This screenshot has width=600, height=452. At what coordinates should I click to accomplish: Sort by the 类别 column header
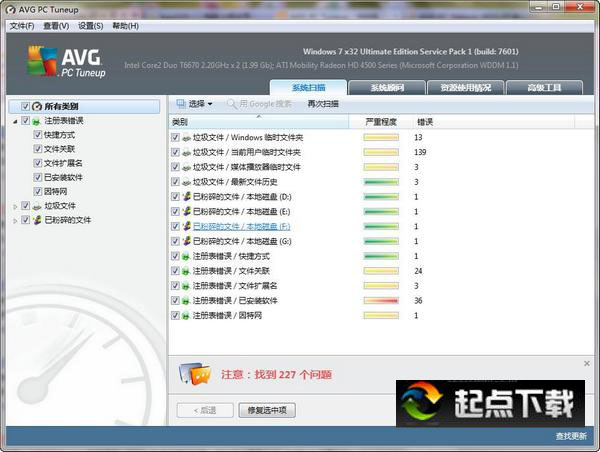[259, 122]
